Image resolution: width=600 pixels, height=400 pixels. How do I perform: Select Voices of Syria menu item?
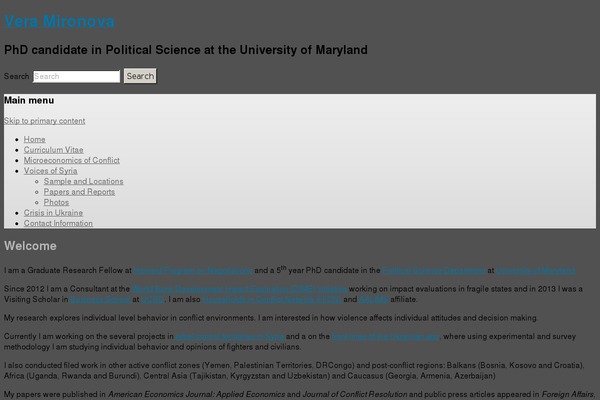pos(51,171)
